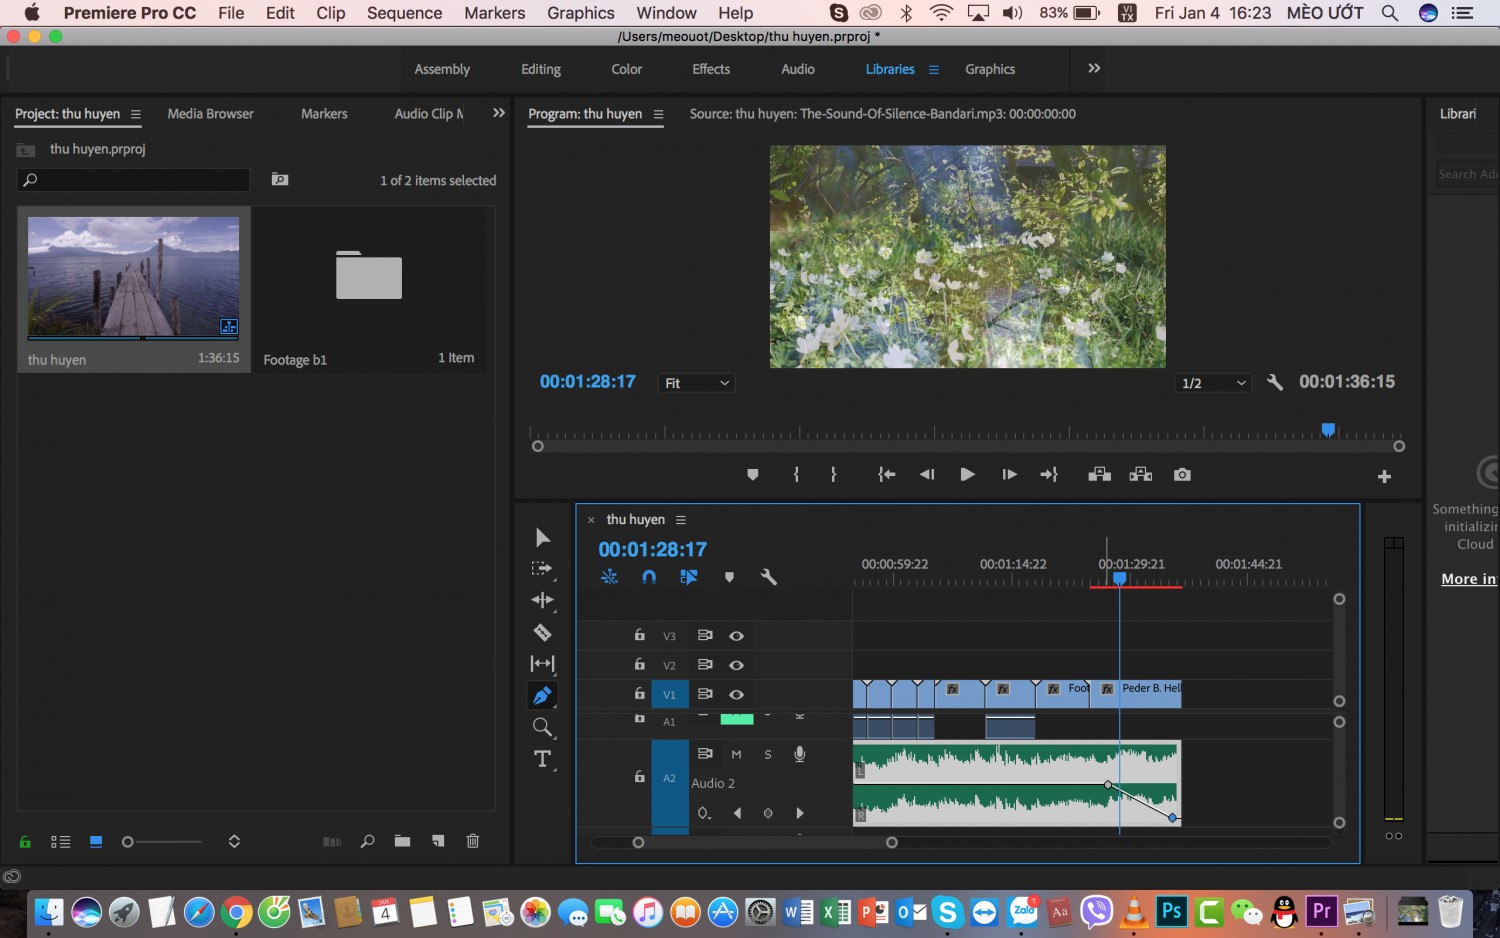Hide V3 track with eye icon

click(736, 636)
